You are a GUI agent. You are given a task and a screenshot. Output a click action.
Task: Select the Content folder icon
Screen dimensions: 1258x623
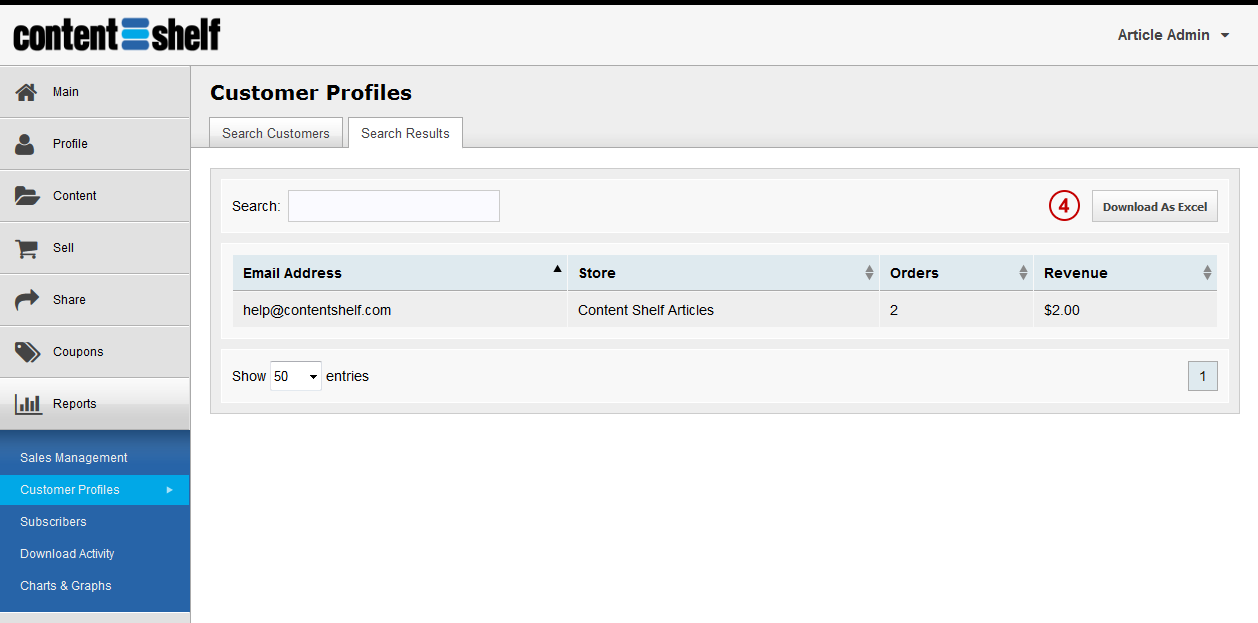[27, 196]
